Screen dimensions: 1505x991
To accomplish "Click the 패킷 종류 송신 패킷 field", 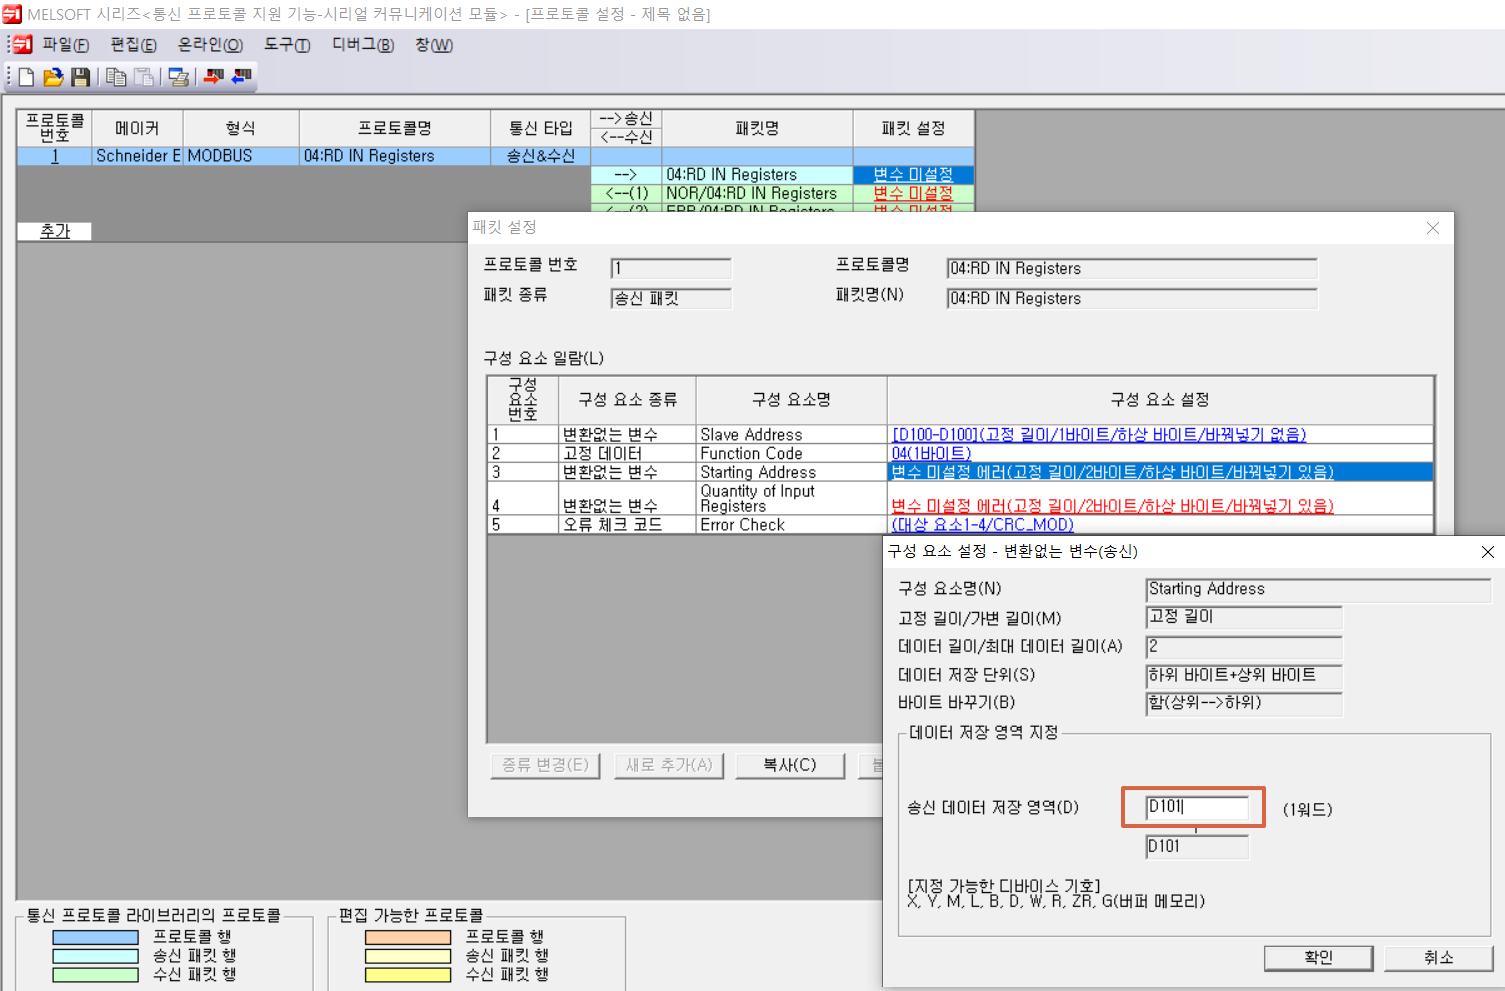I will 671,298.
